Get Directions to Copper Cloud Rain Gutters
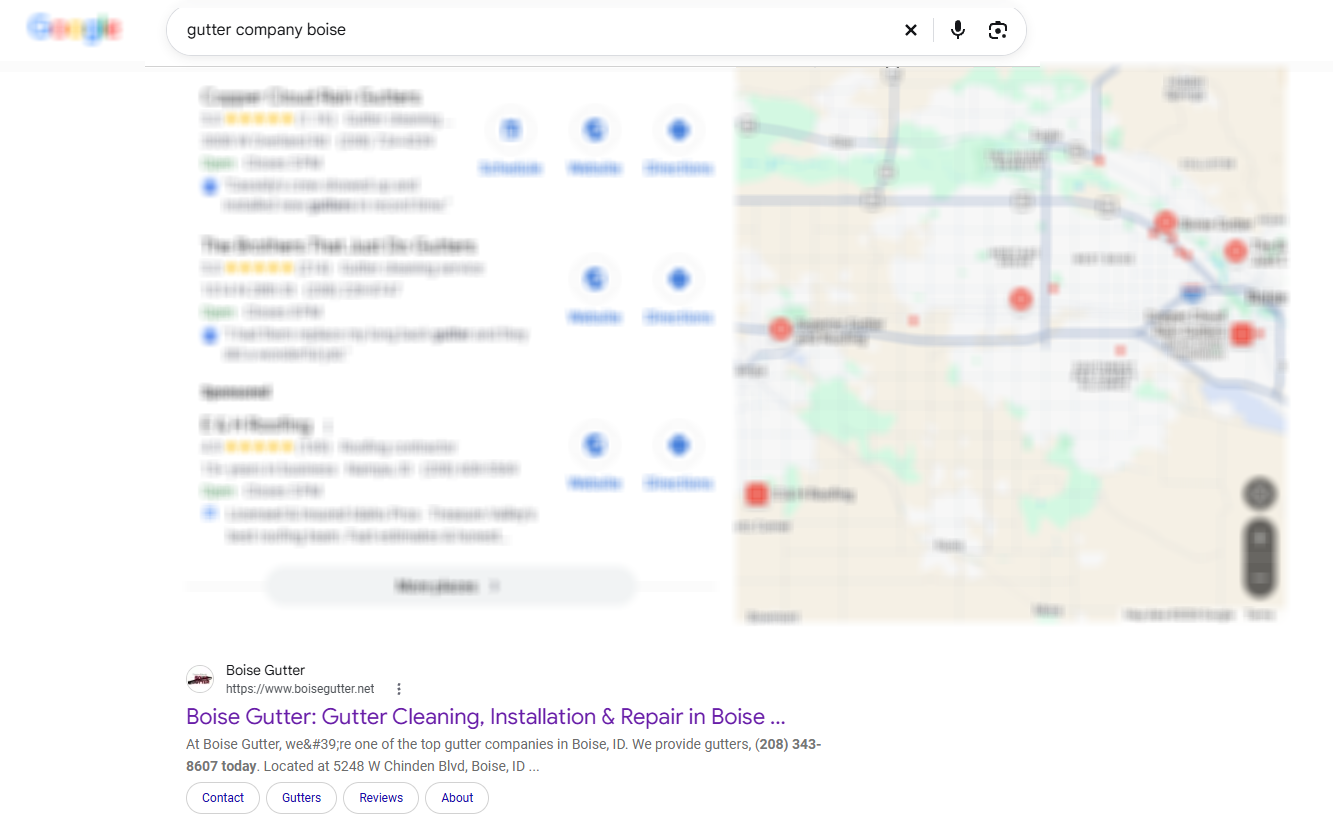The height and width of the screenshot is (831, 1333). tap(679, 130)
